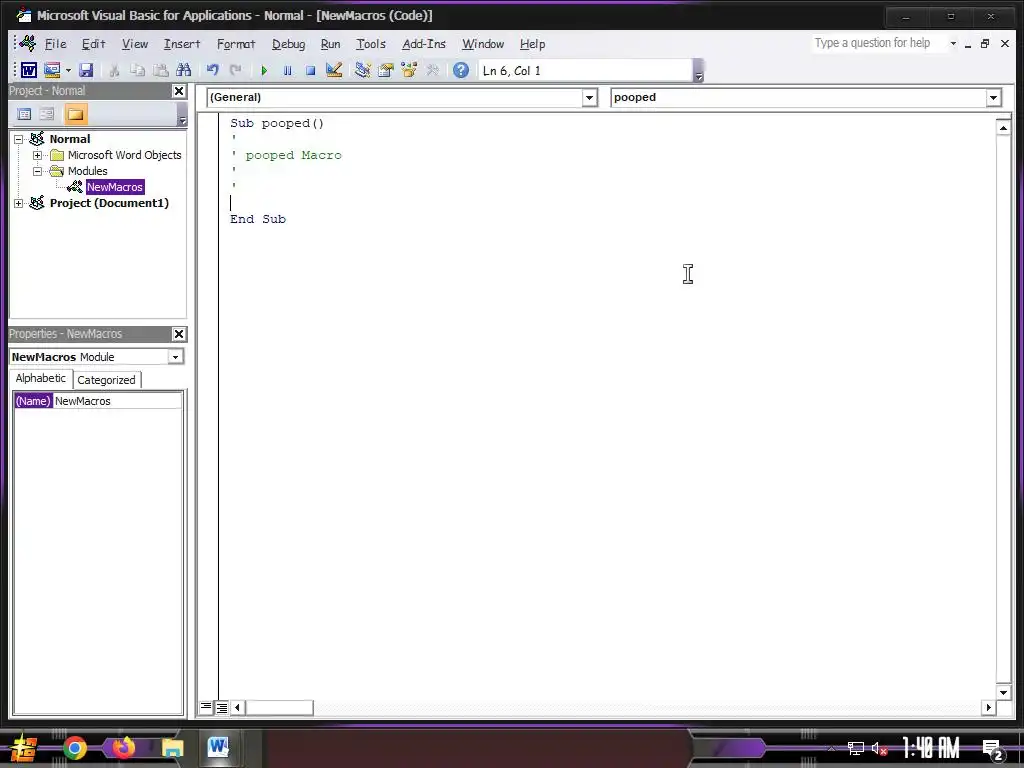Open the File menu
Image resolution: width=1024 pixels, height=768 pixels.
pyautogui.click(x=56, y=44)
